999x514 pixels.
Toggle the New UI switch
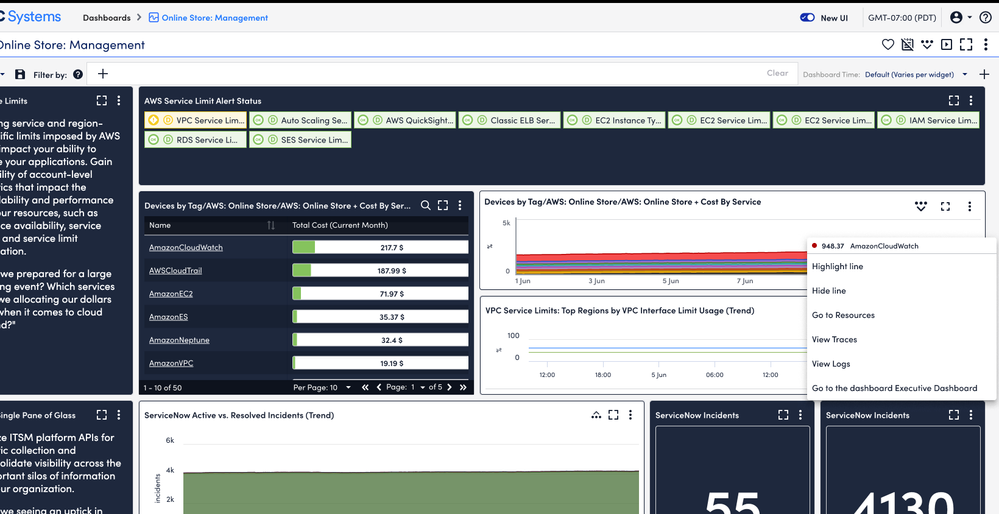pos(808,18)
